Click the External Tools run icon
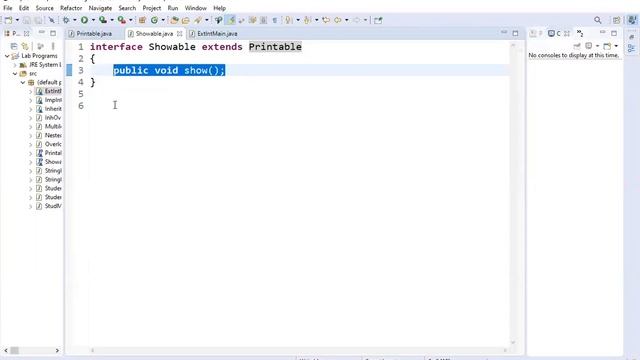 [122, 20]
